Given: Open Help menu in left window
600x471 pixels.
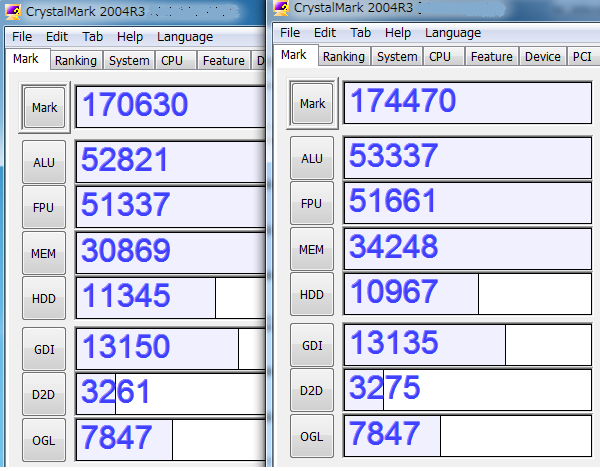Looking at the screenshot, I should pyautogui.click(x=130, y=37).
